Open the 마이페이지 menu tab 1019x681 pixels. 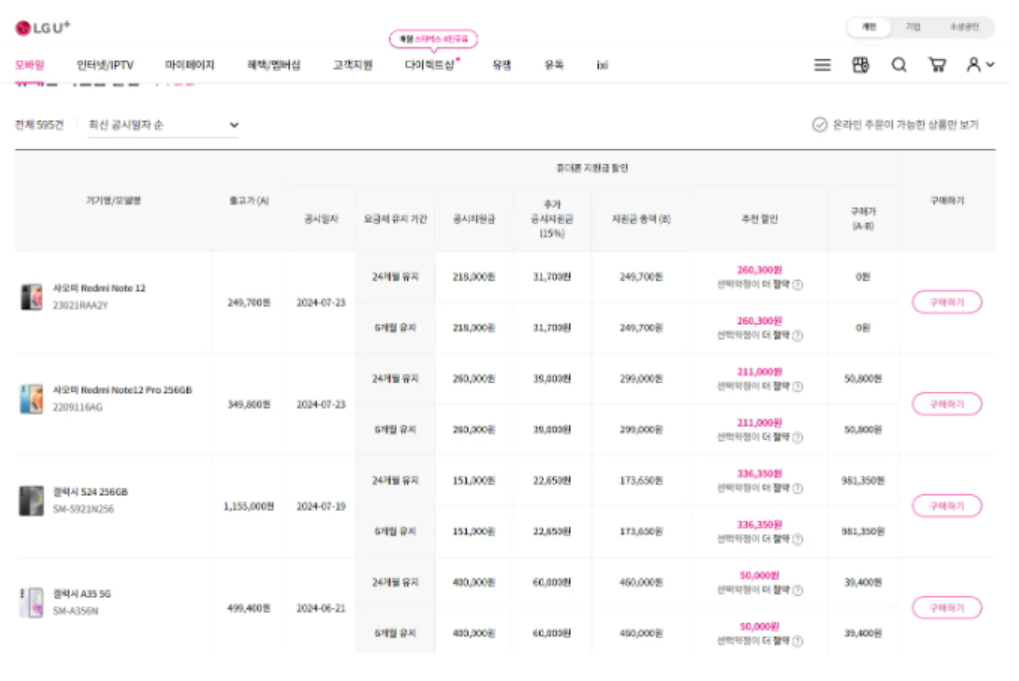190,65
